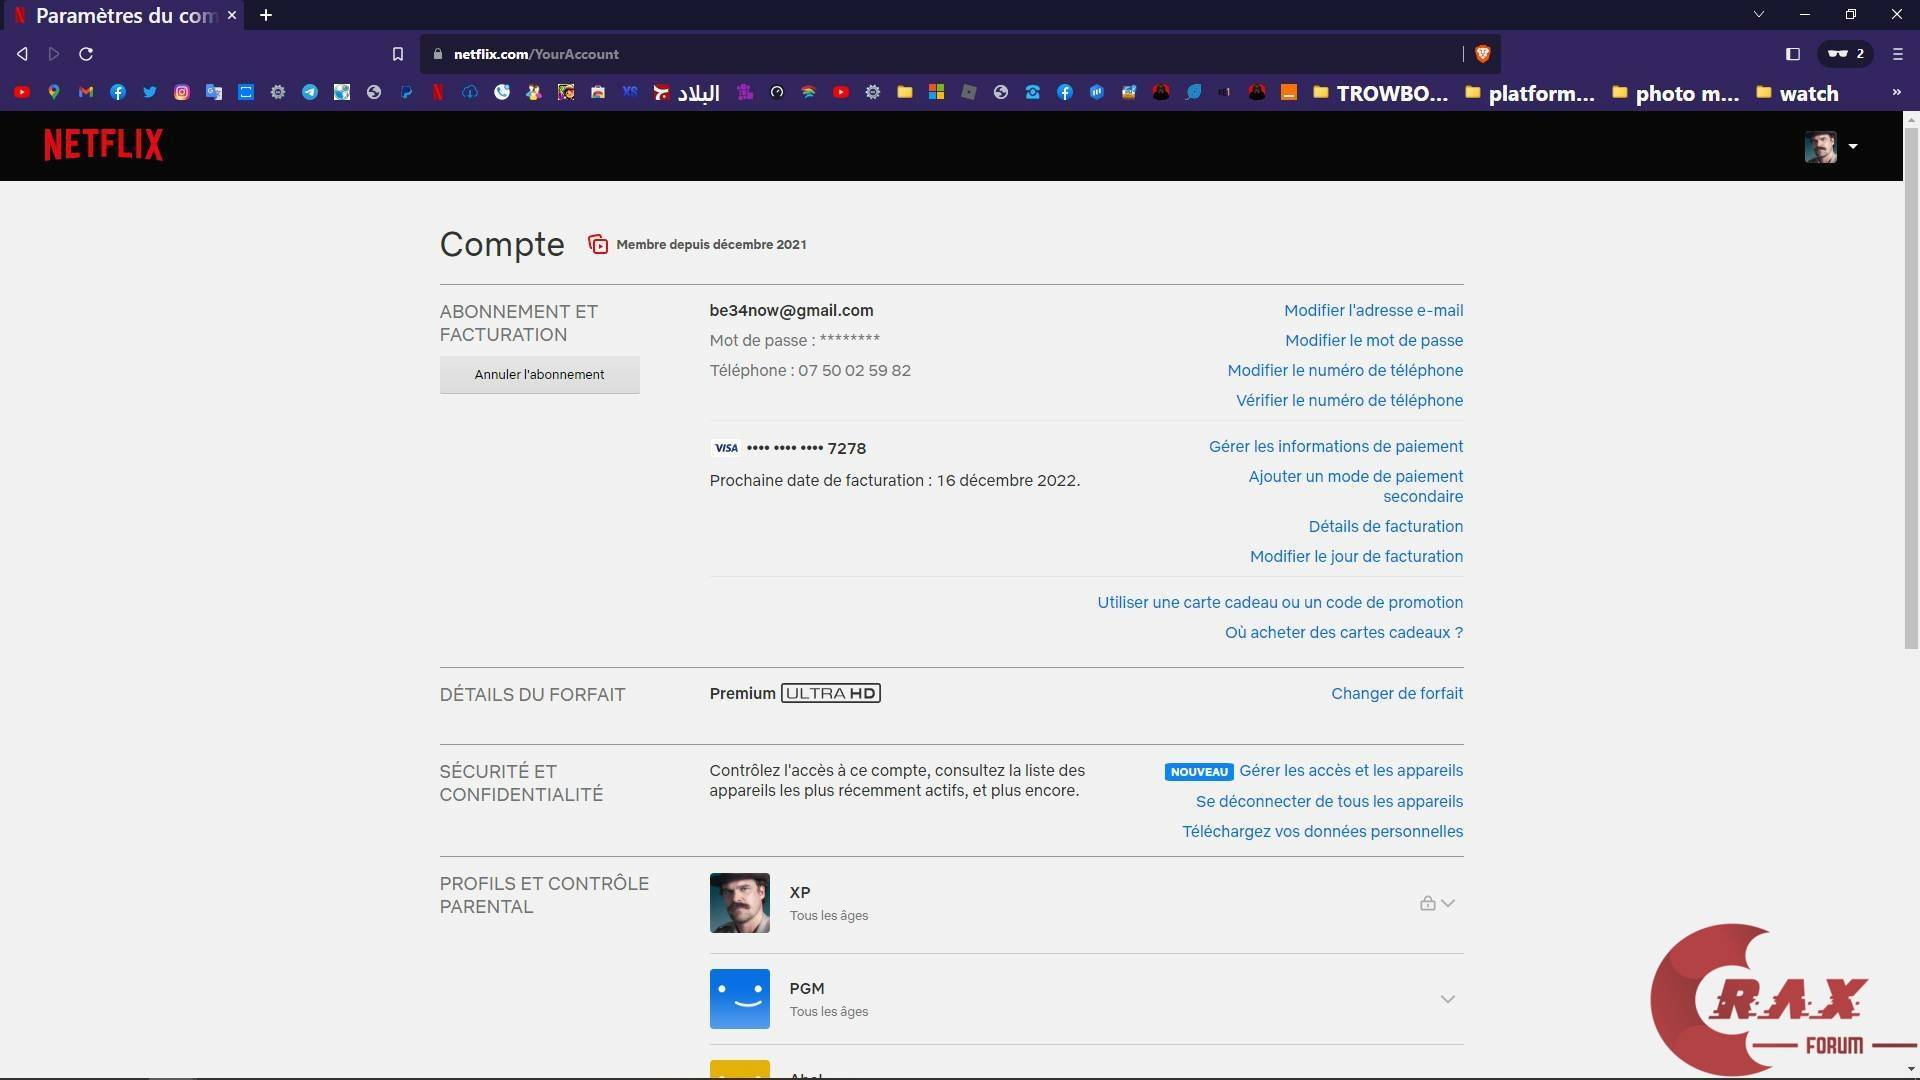The image size is (1920, 1080).
Task: Open a new browser tab
Action: pos(266,15)
